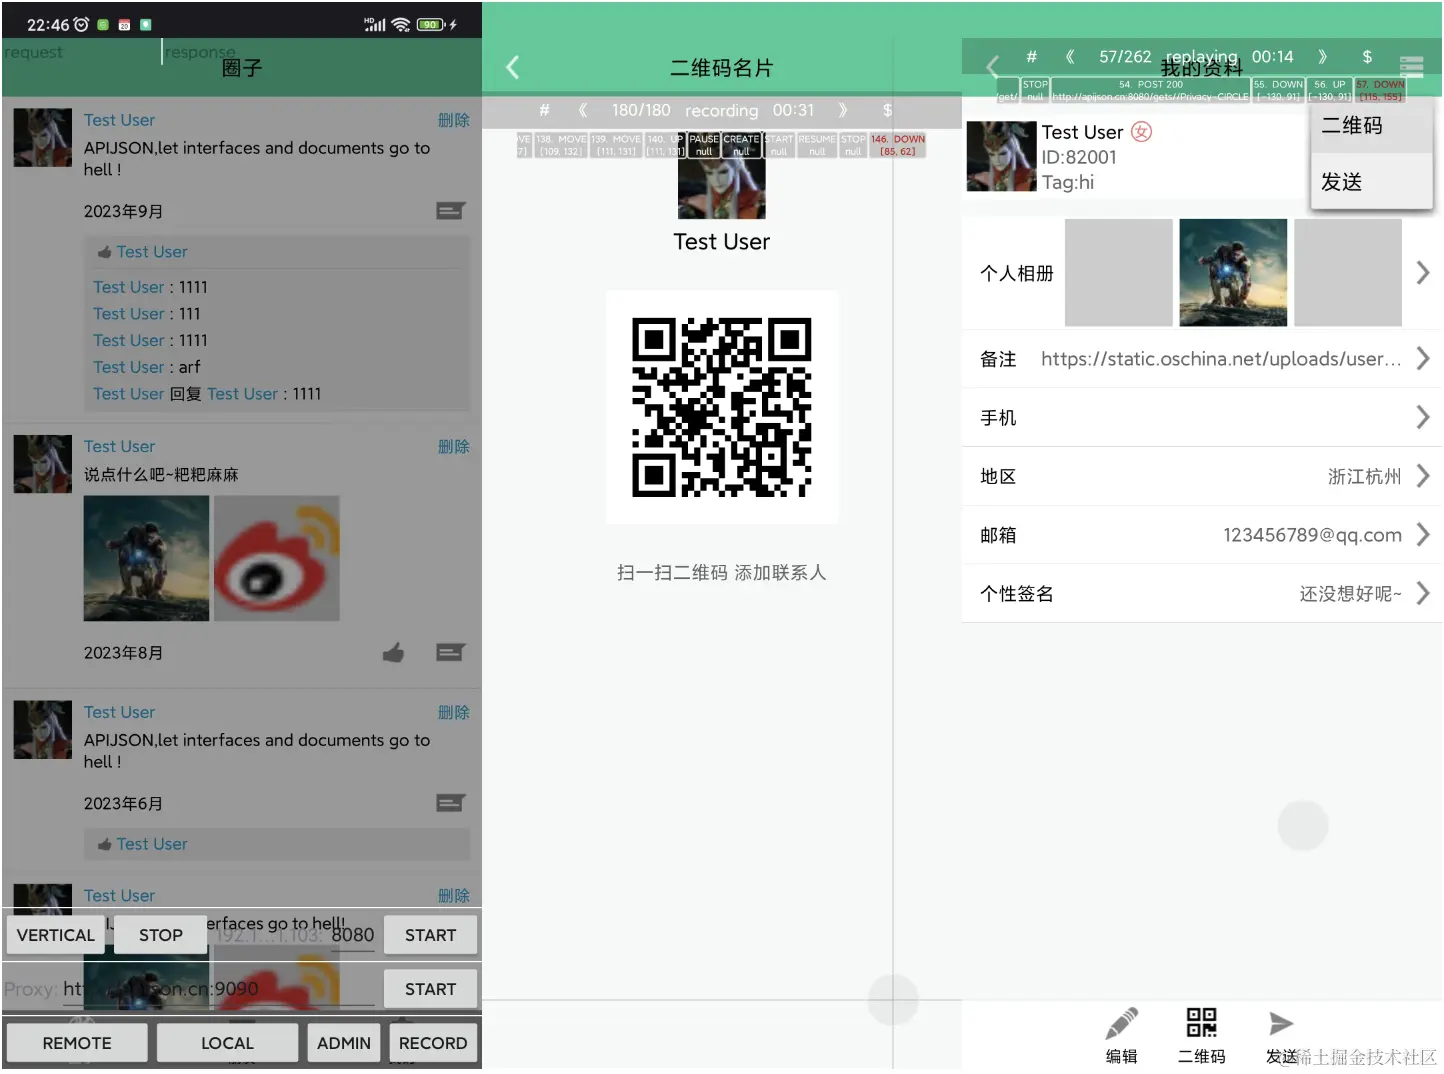Go back from the 我的资料 screen
The image size is (1444, 1074).
point(992,67)
